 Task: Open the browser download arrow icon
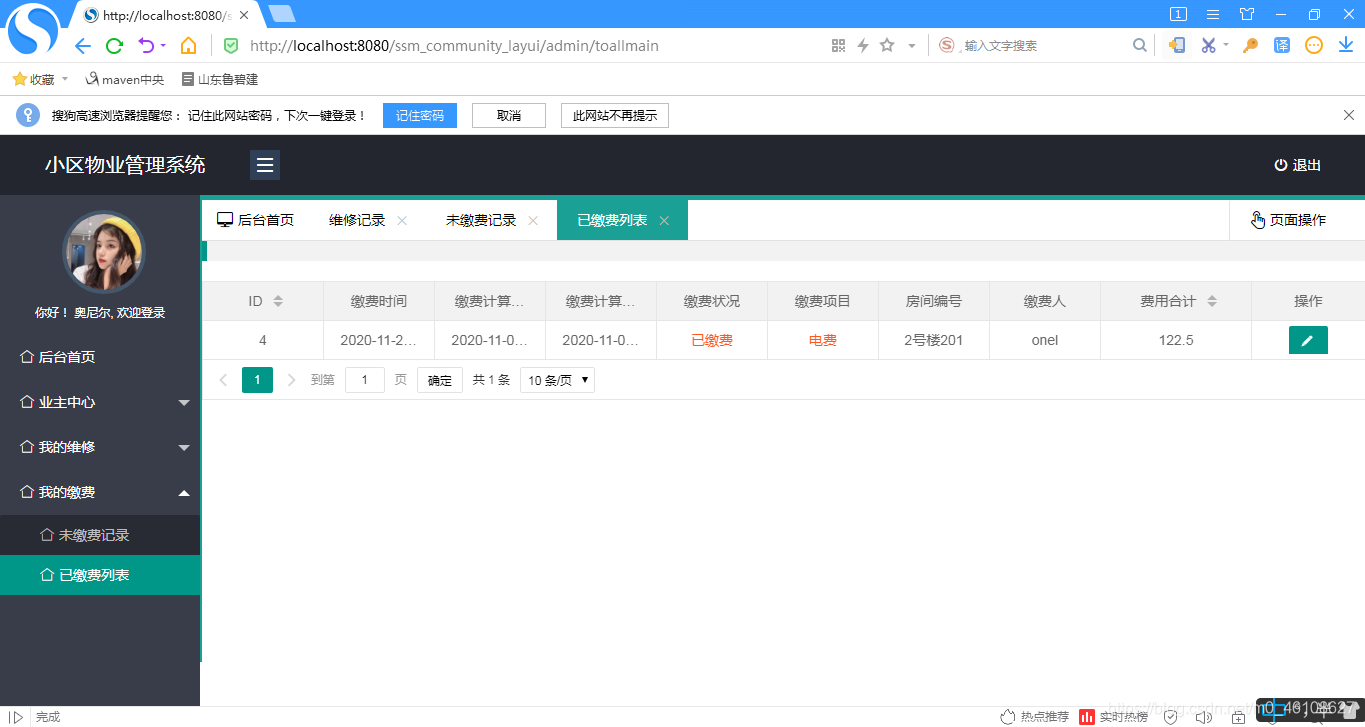[1346, 45]
